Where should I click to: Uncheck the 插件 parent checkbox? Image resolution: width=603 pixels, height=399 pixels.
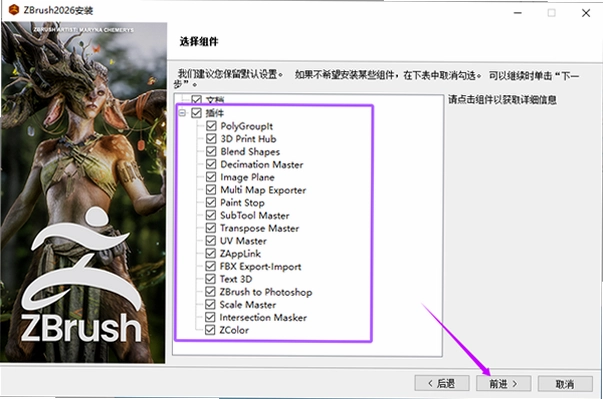[x=197, y=113]
